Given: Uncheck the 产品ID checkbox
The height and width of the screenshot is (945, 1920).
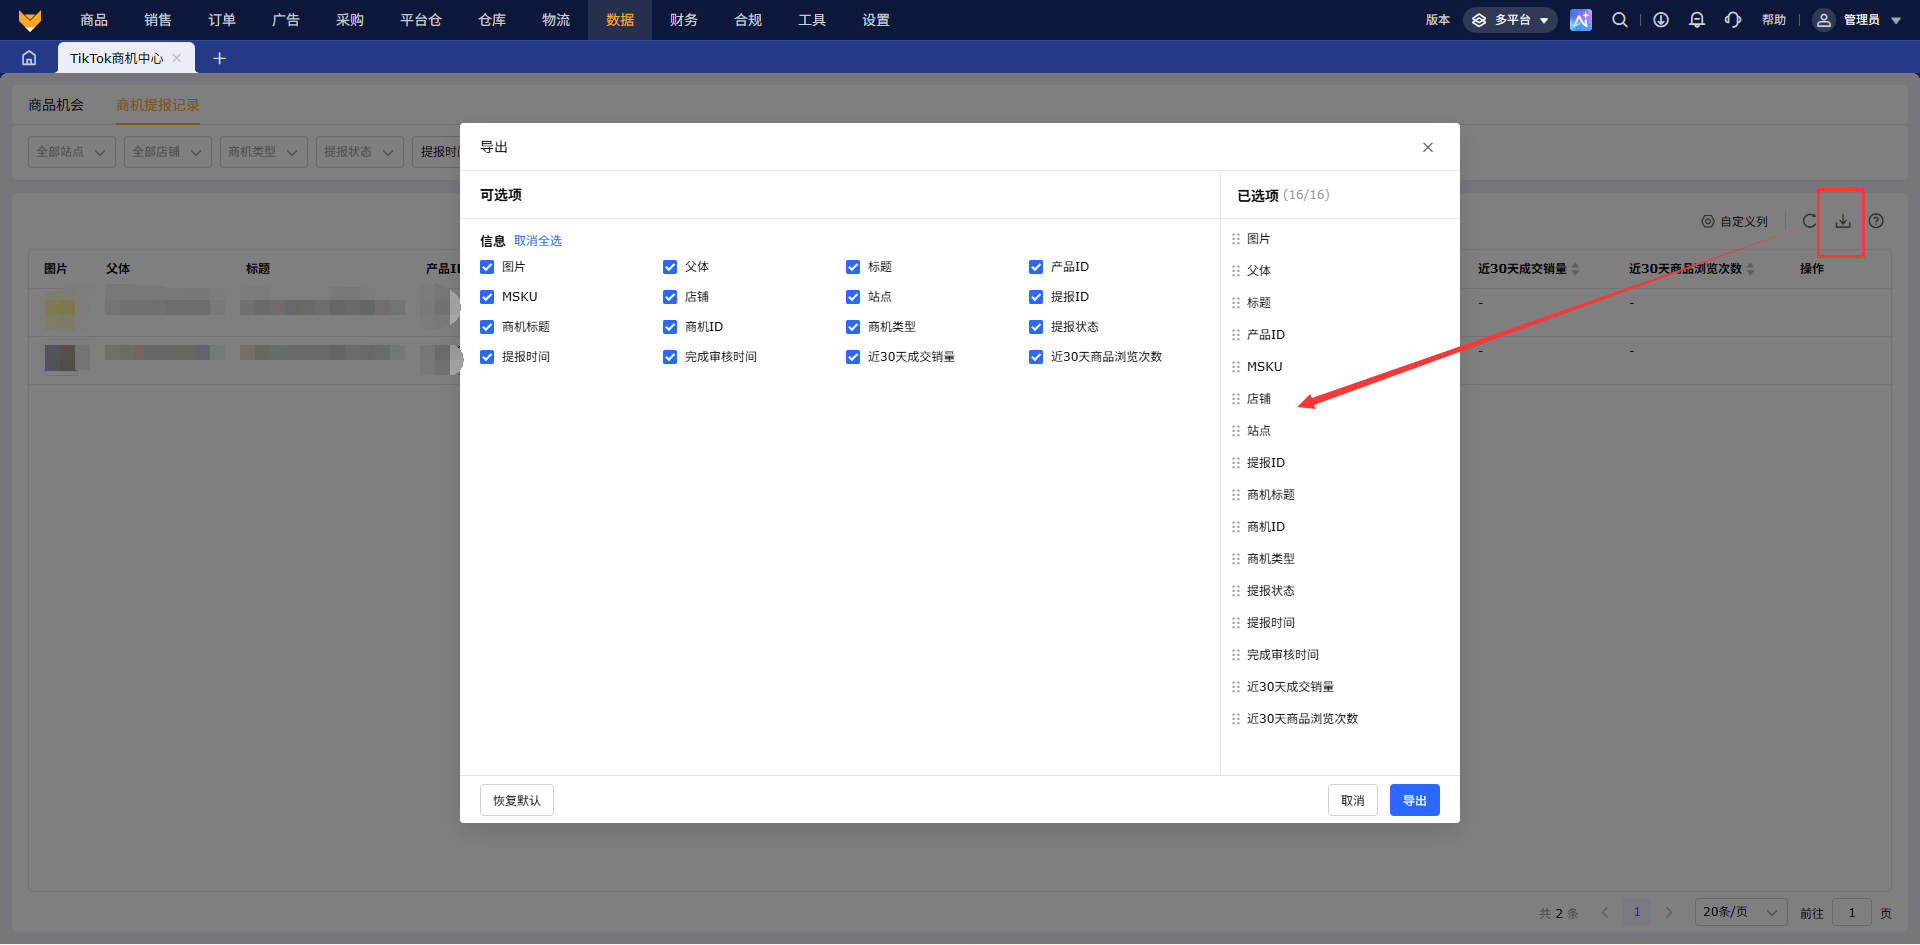Looking at the screenshot, I should 1036,267.
